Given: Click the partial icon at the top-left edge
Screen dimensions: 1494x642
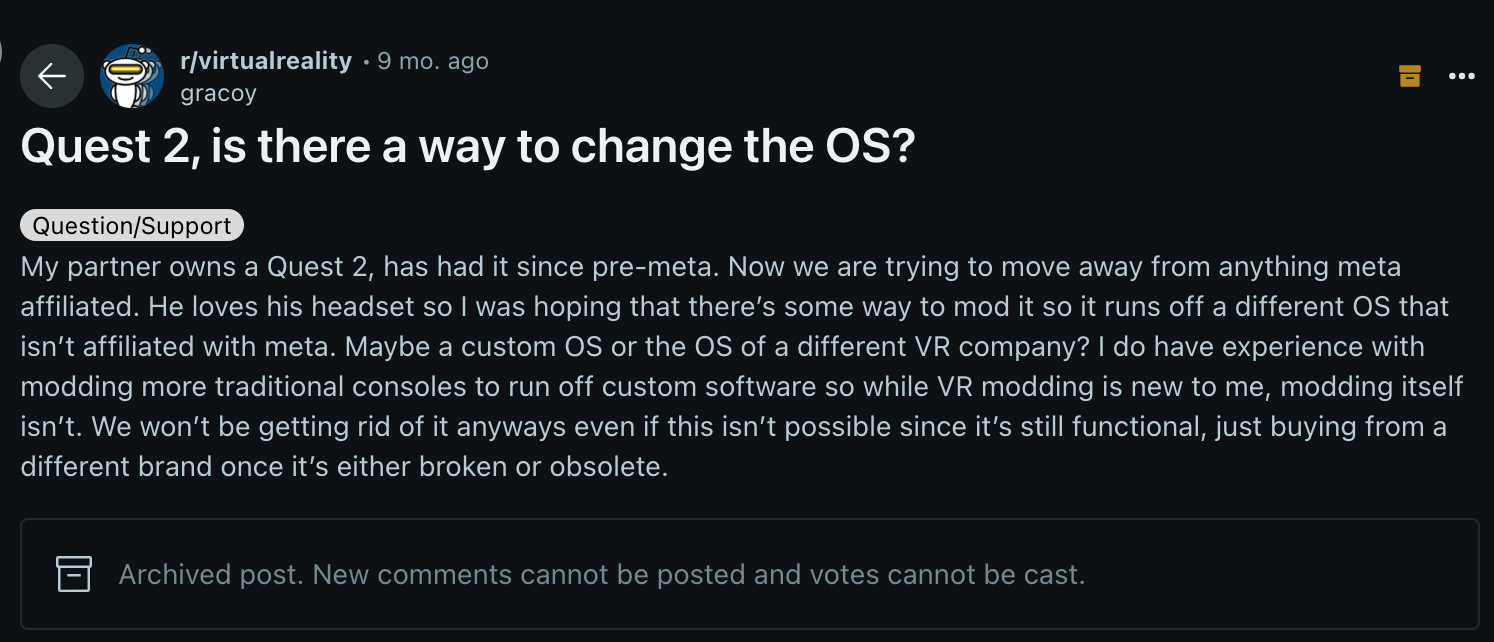Looking at the screenshot, I should point(4,50).
